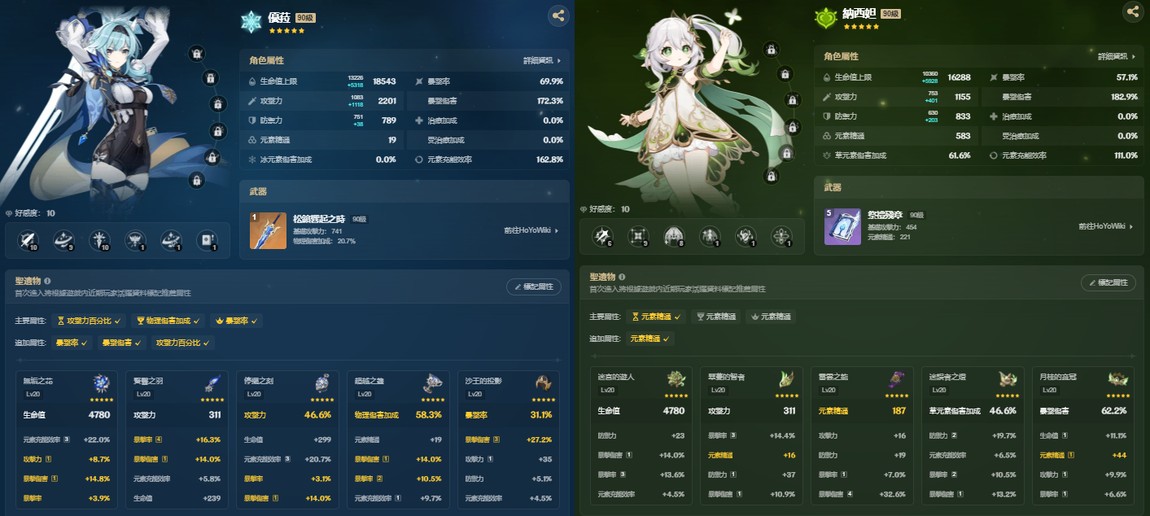1150x516 pixels.
Task: Open Nahida's third talent icon showing level 8
Action: (674, 235)
